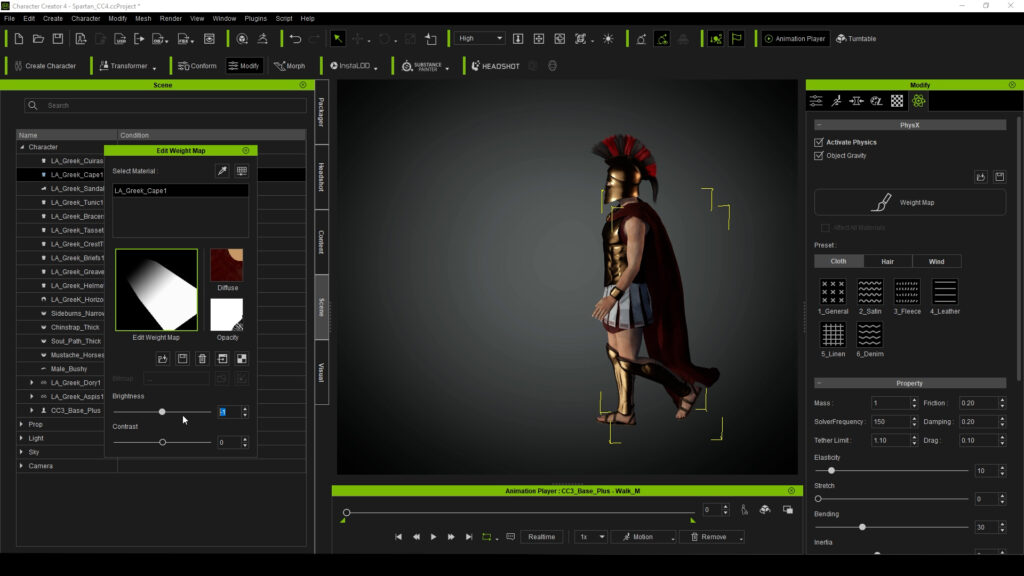Load weight map with the import arrow icon

coord(163,359)
